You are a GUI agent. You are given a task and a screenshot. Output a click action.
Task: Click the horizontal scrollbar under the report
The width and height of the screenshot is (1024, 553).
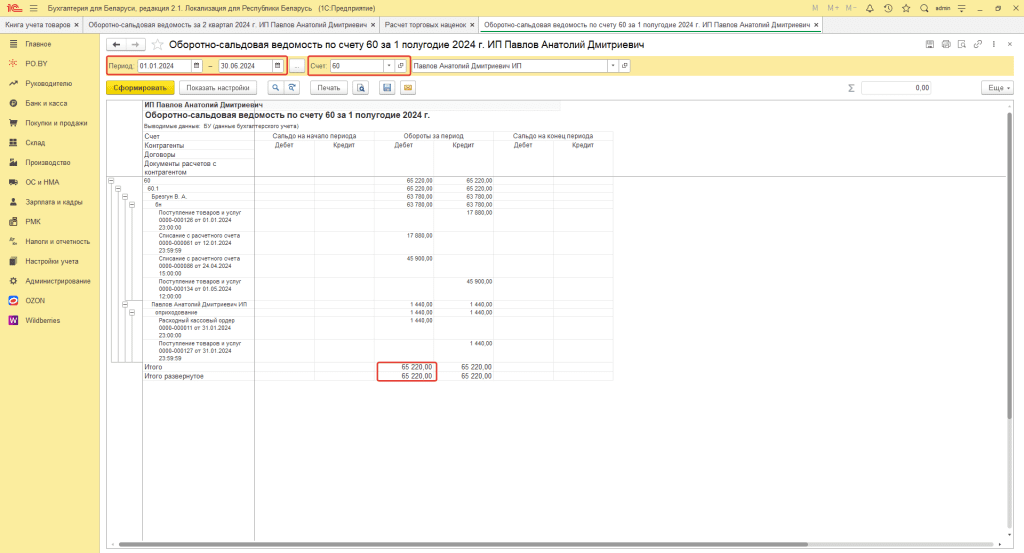pyautogui.click(x=463, y=544)
